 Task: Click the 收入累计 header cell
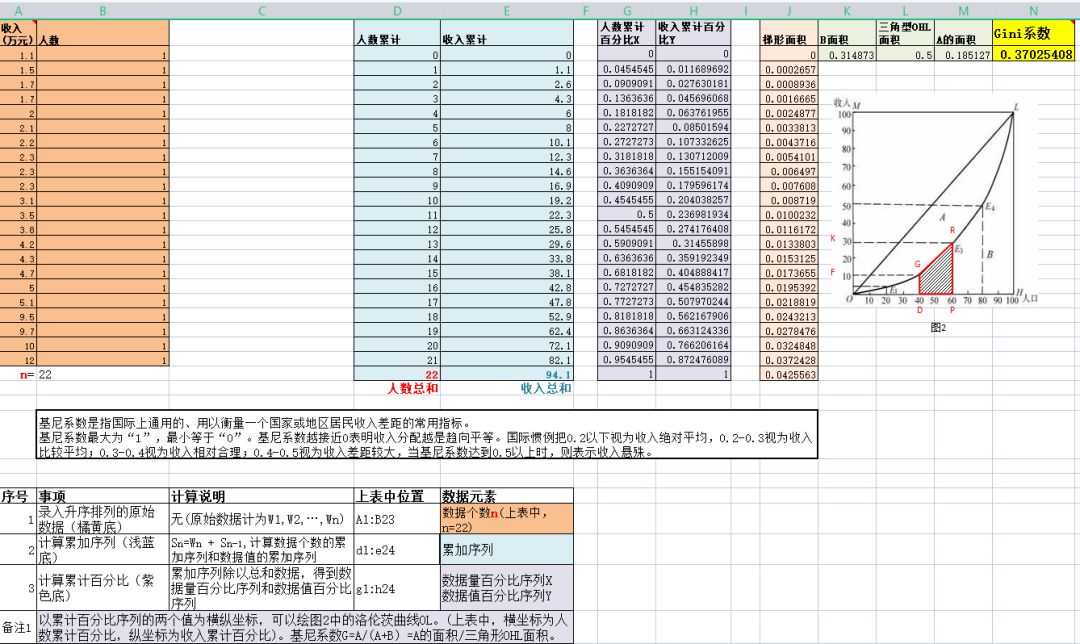click(x=507, y=33)
